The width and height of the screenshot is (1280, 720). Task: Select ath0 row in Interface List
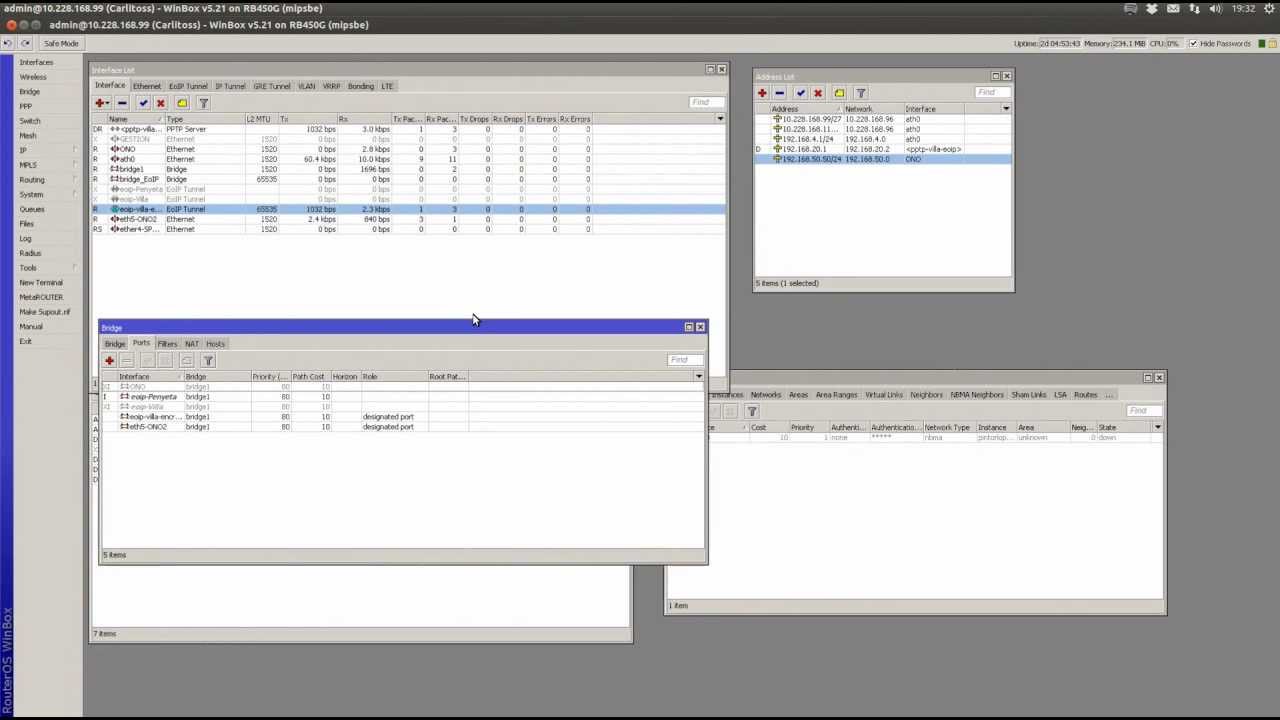408,159
